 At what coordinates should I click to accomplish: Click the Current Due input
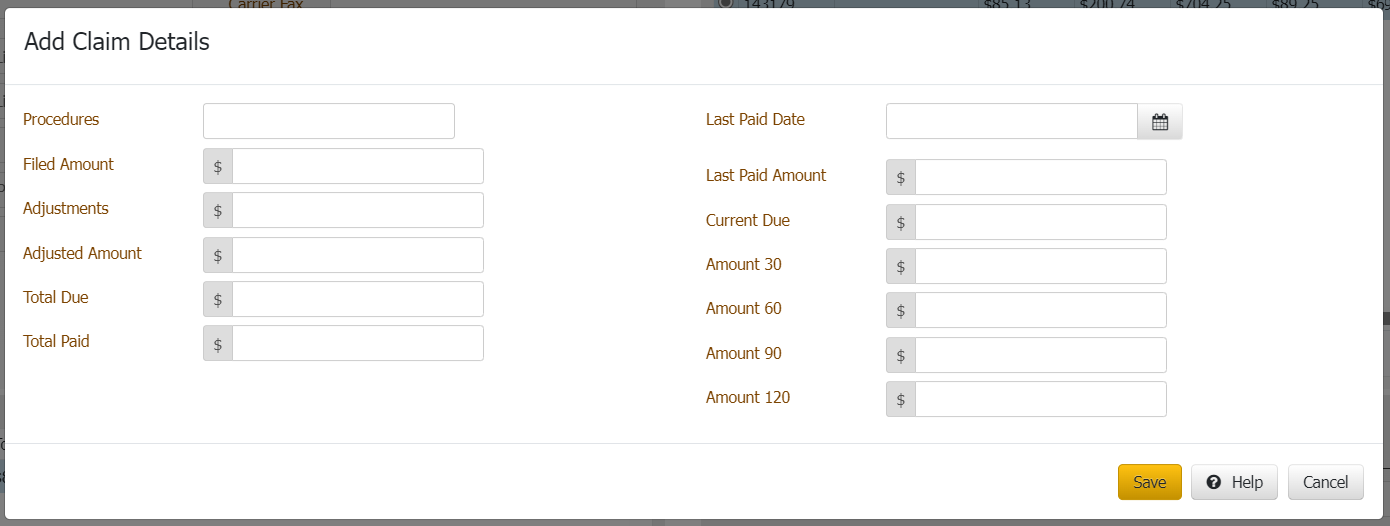(x=1040, y=222)
